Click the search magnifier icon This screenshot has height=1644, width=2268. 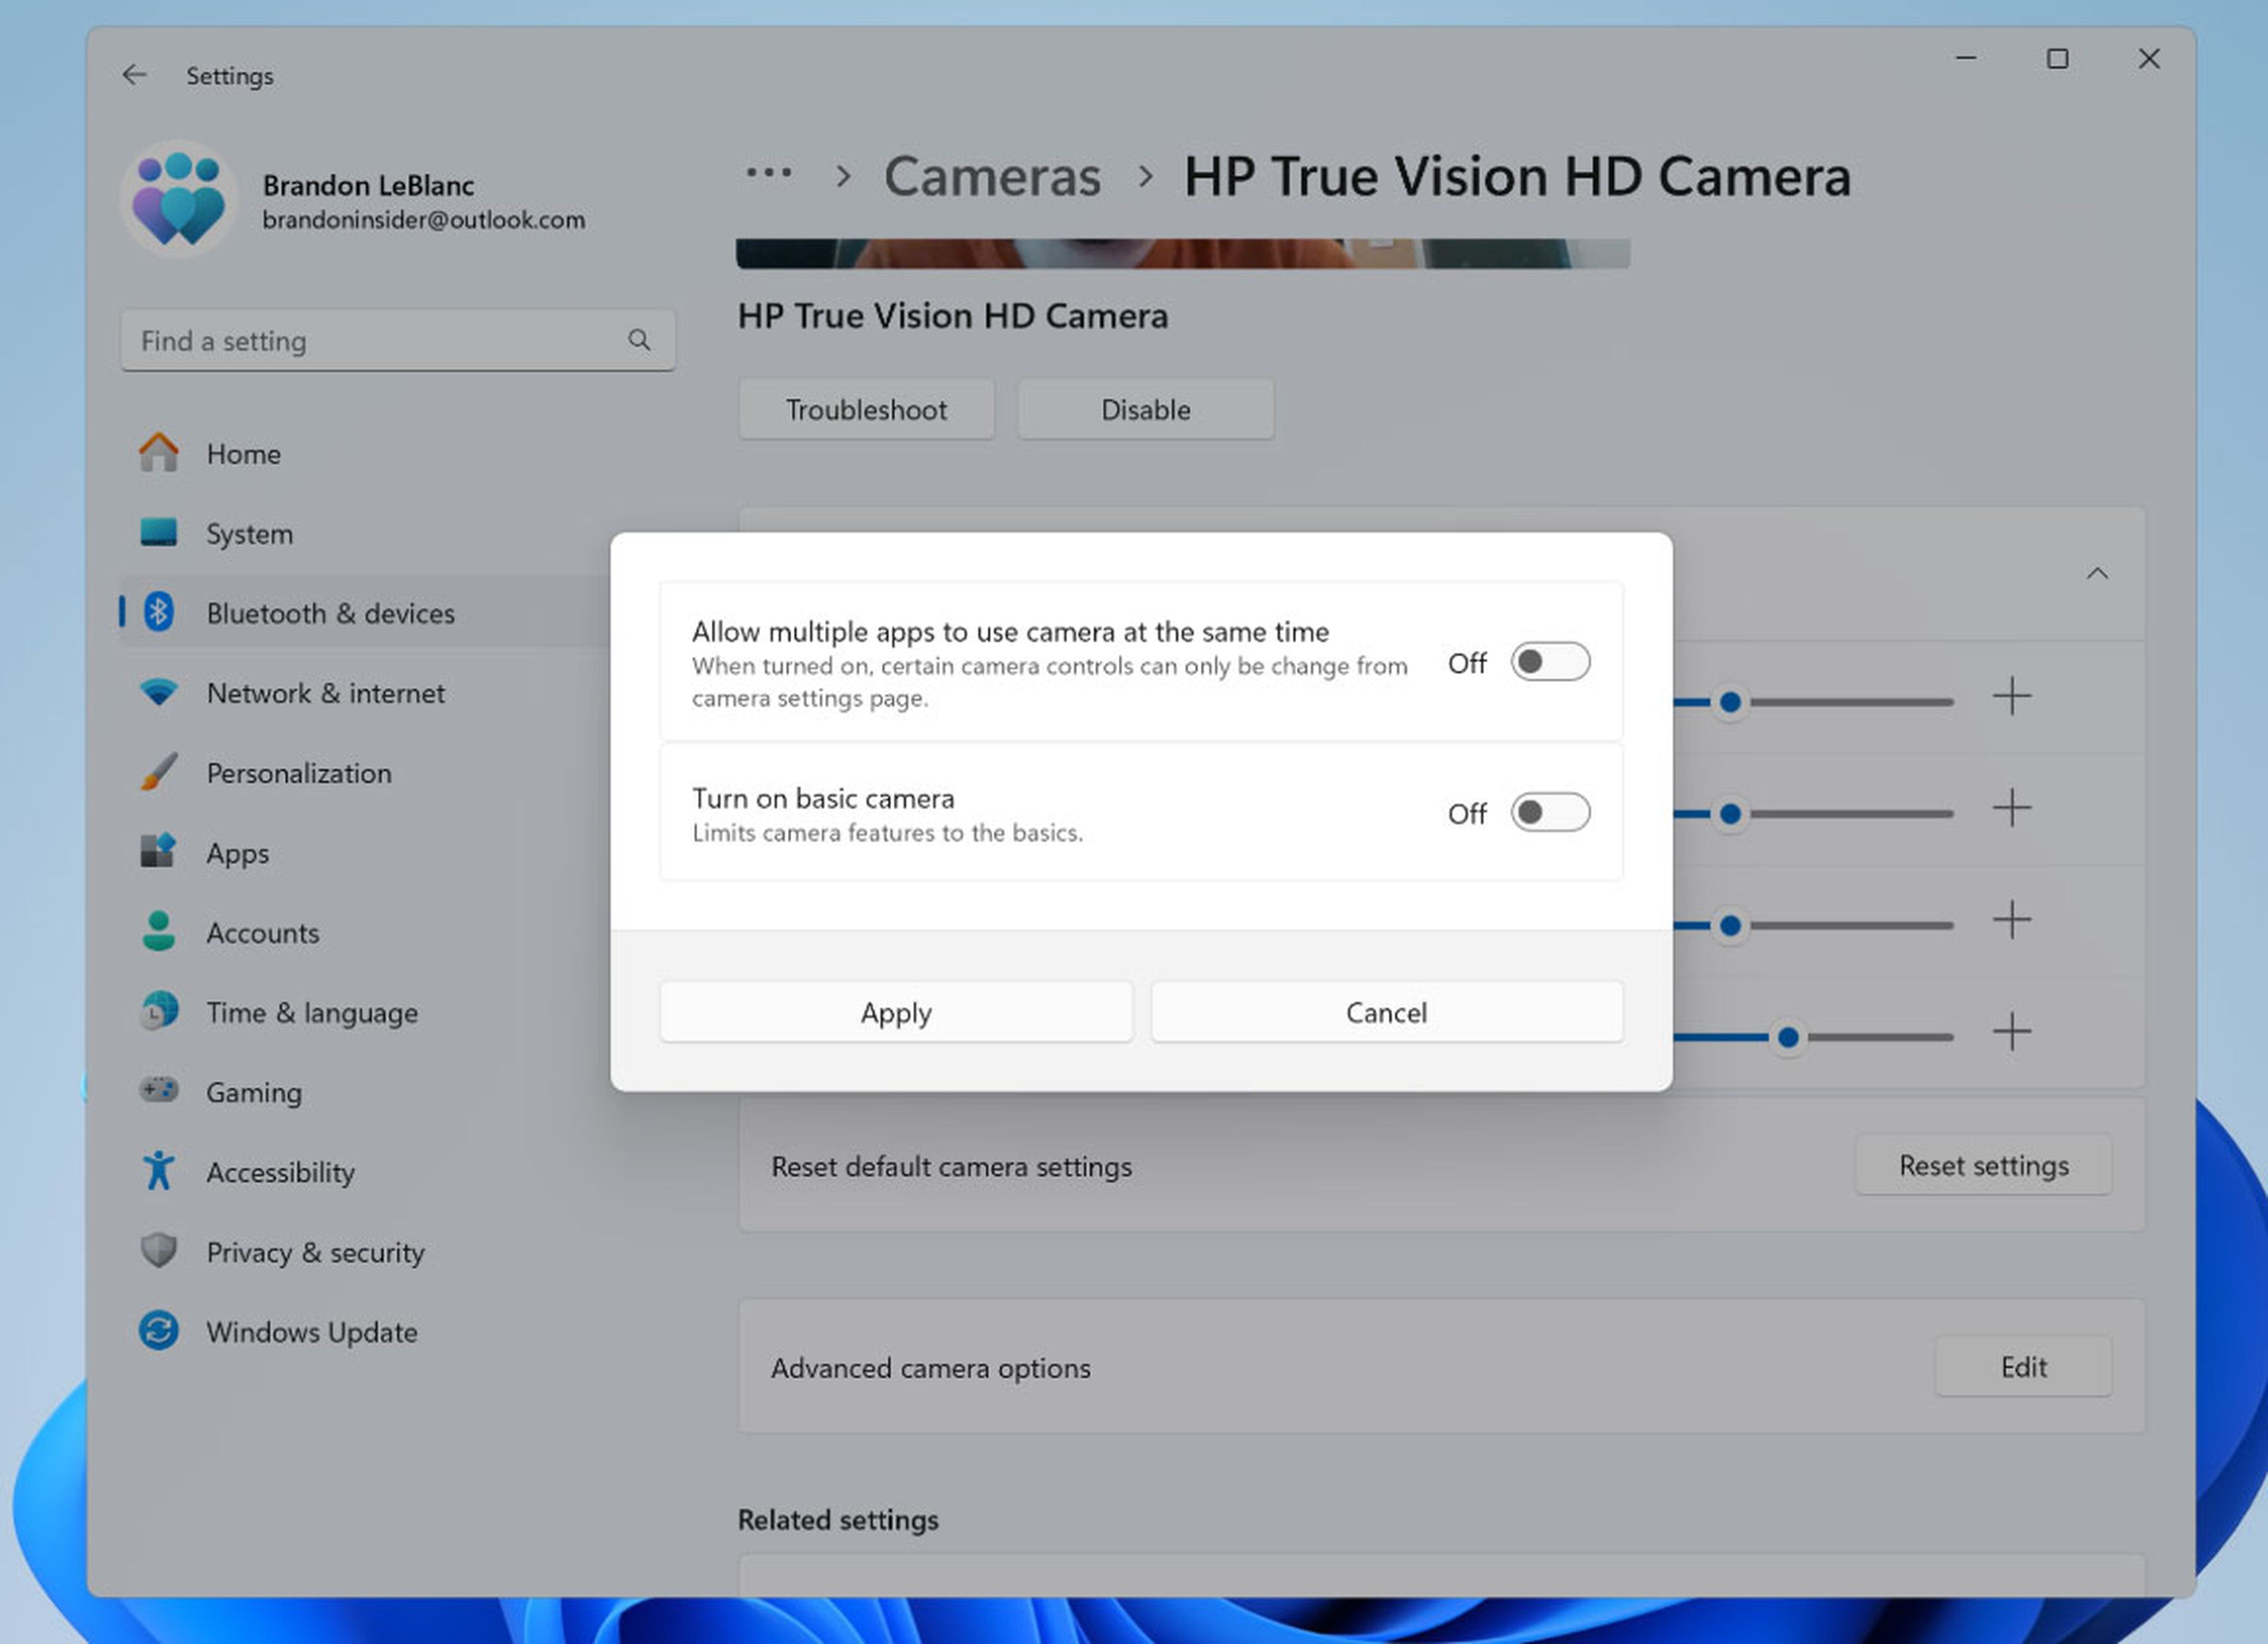(x=639, y=341)
